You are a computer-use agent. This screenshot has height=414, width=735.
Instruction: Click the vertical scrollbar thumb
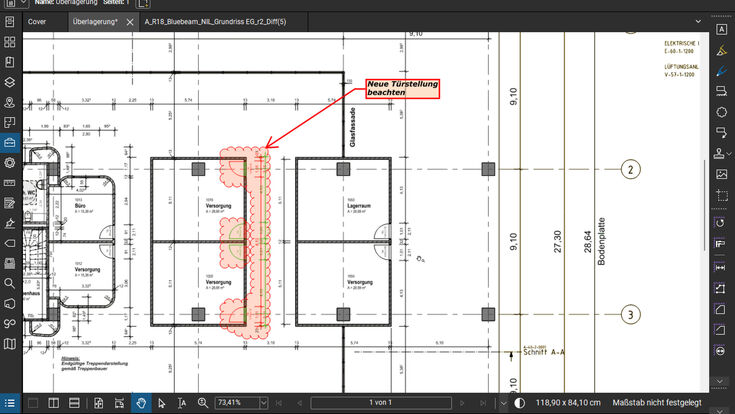[705, 205]
